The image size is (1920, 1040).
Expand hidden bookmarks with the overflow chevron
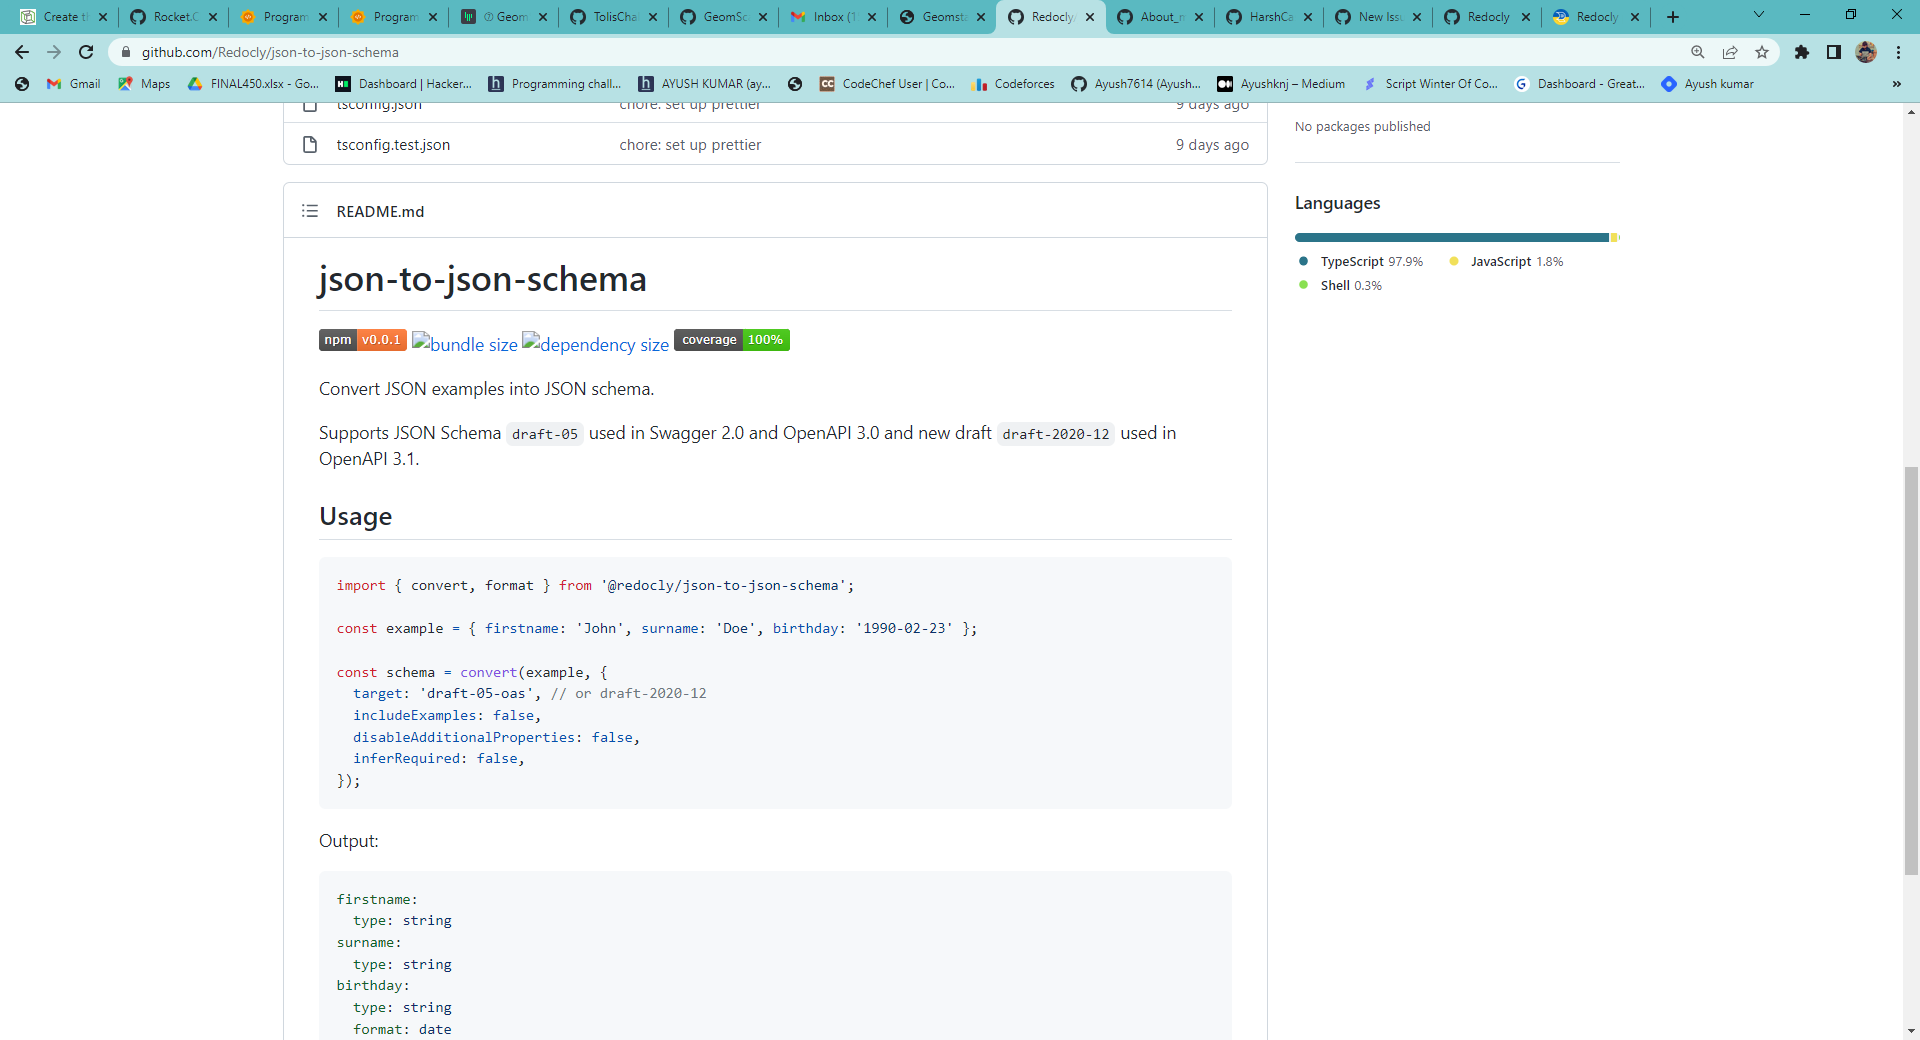tap(1896, 84)
